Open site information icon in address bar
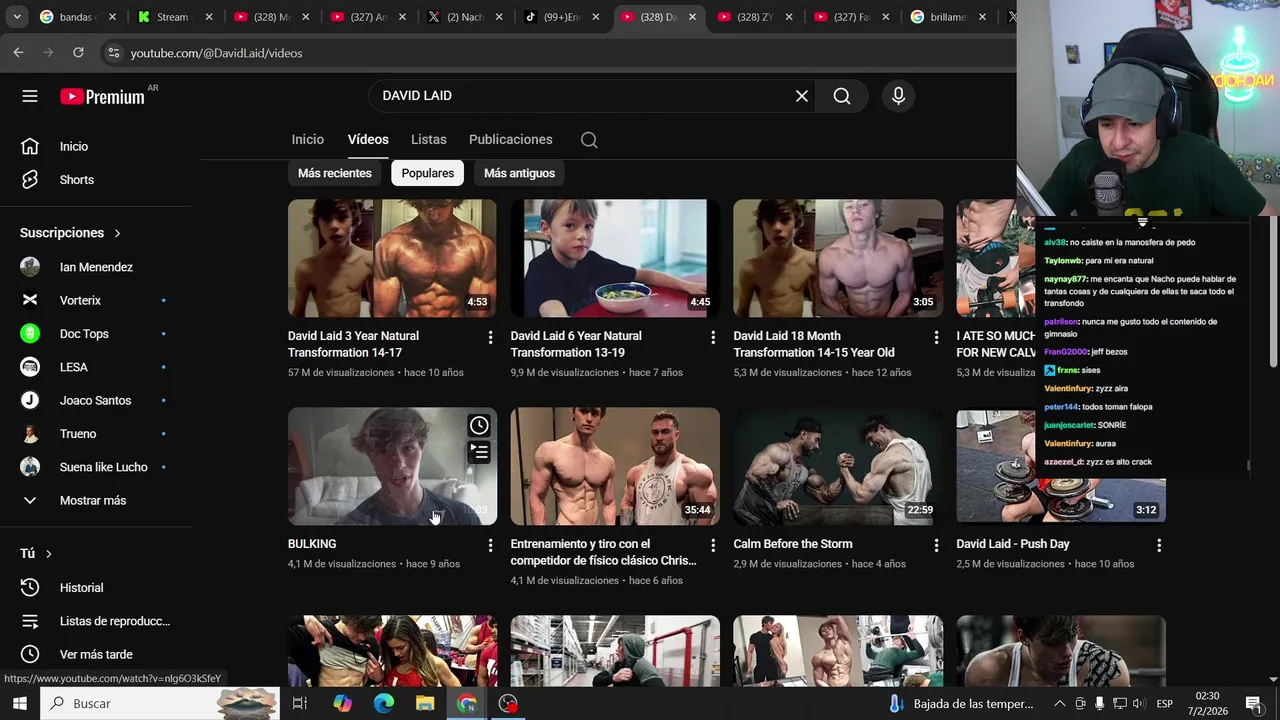The image size is (1280, 720). pos(113,53)
